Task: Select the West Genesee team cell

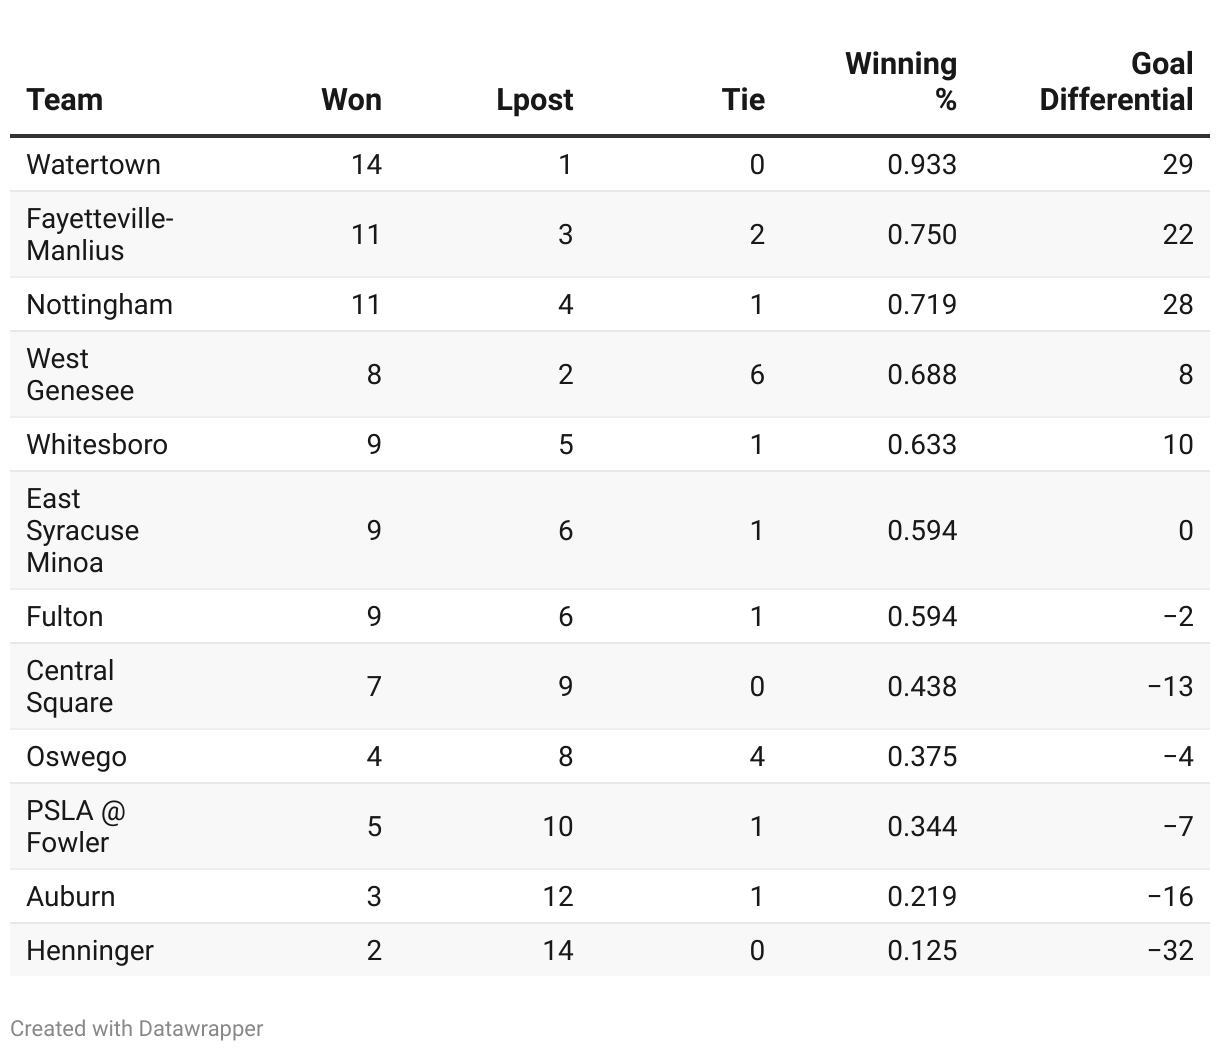Action: point(80,374)
